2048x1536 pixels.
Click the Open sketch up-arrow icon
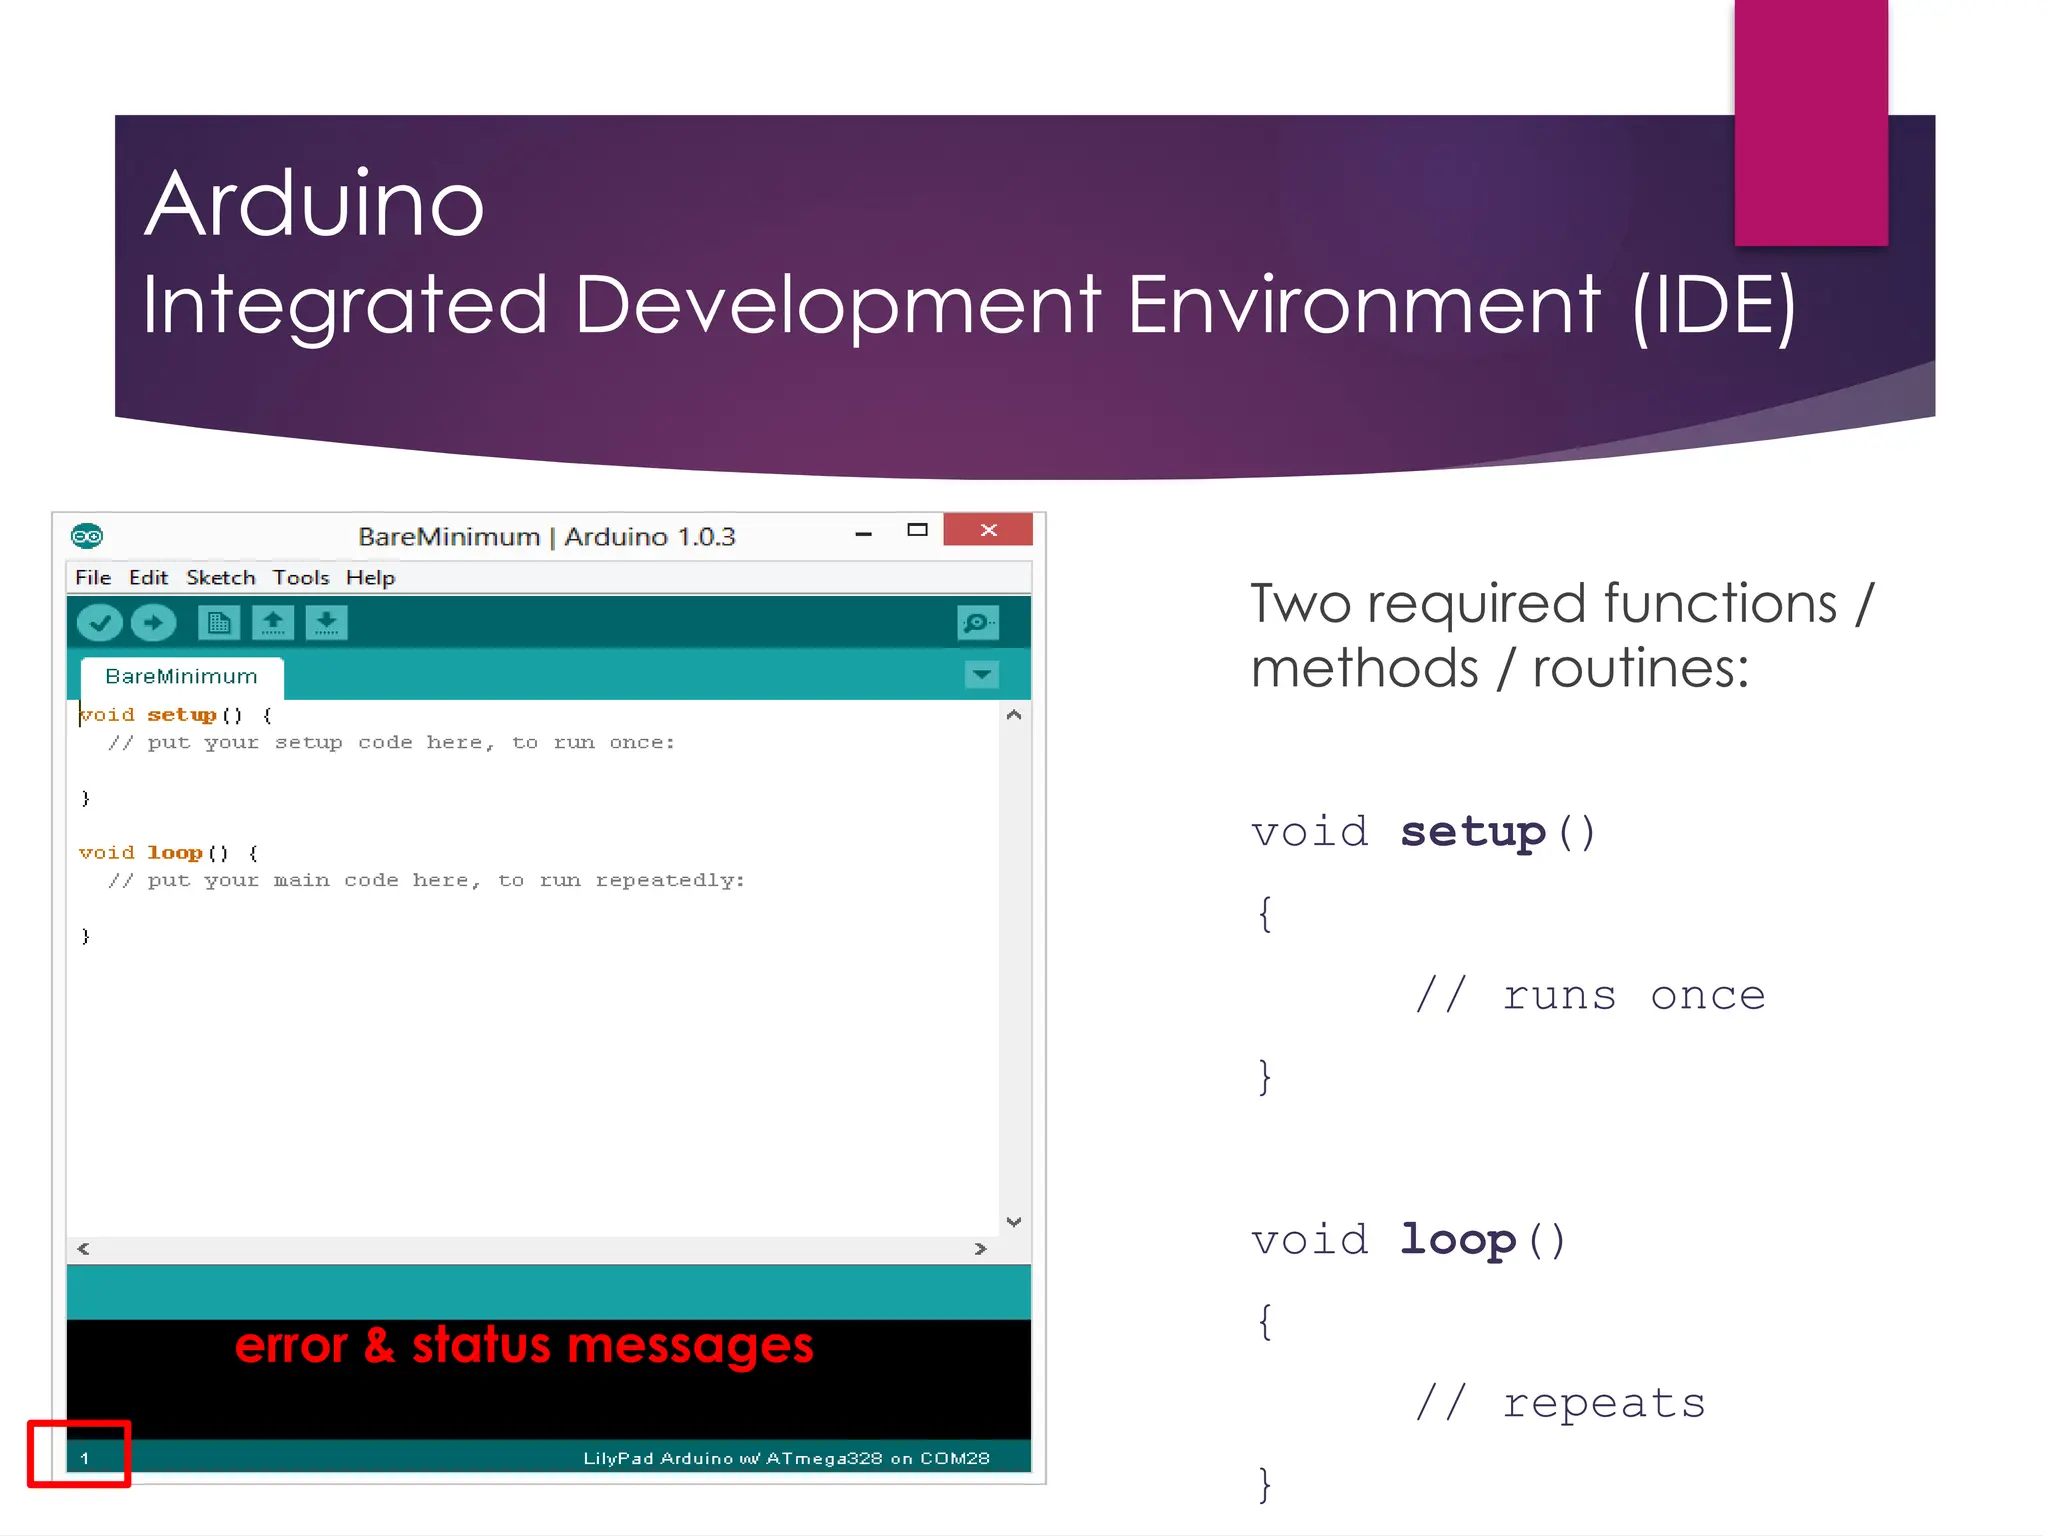tap(272, 623)
